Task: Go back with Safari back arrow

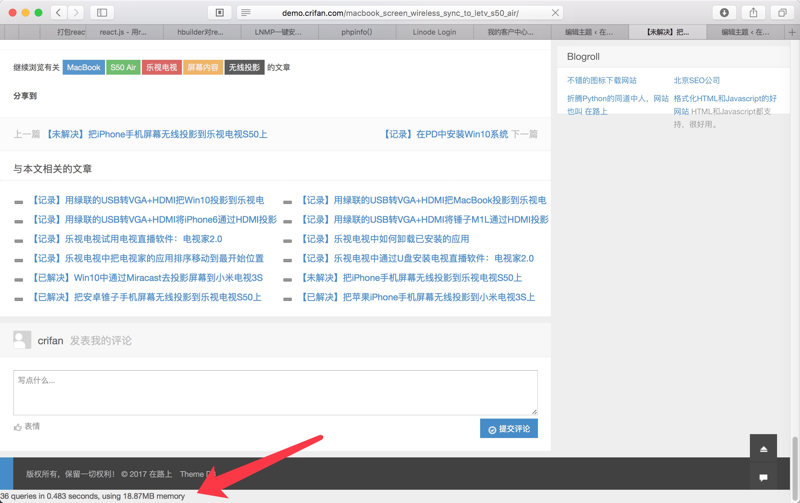Action: coord(59,13)
